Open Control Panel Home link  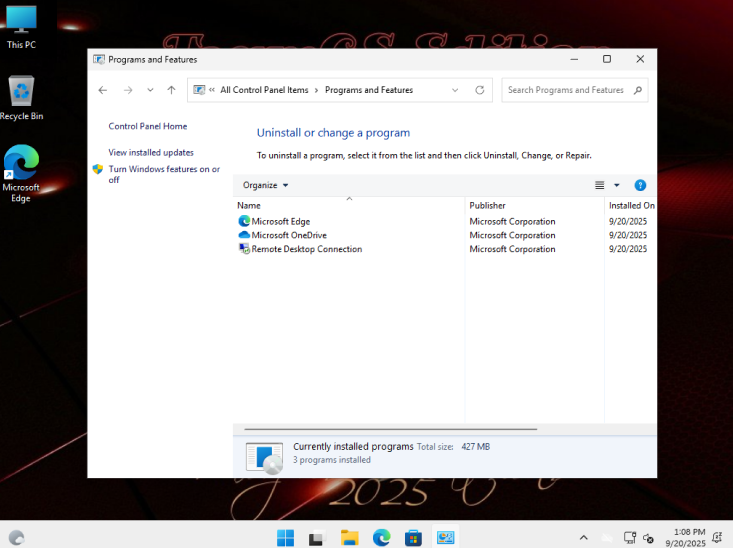tap(148, 126)
